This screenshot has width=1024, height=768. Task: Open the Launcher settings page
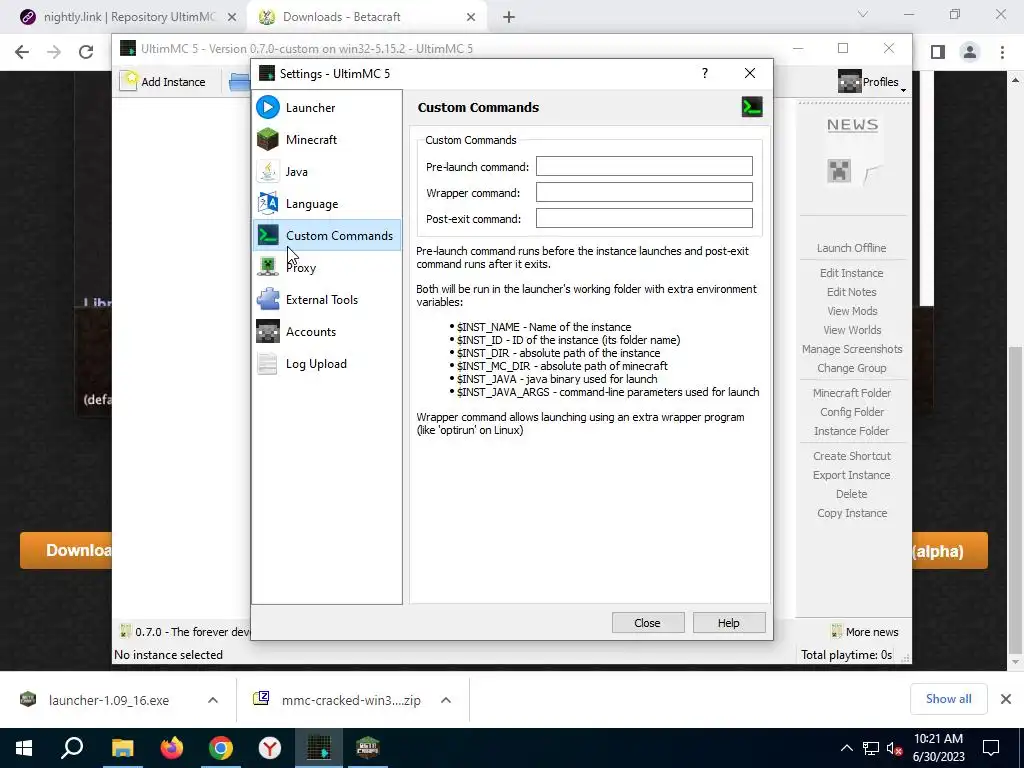tap(327, 108)
